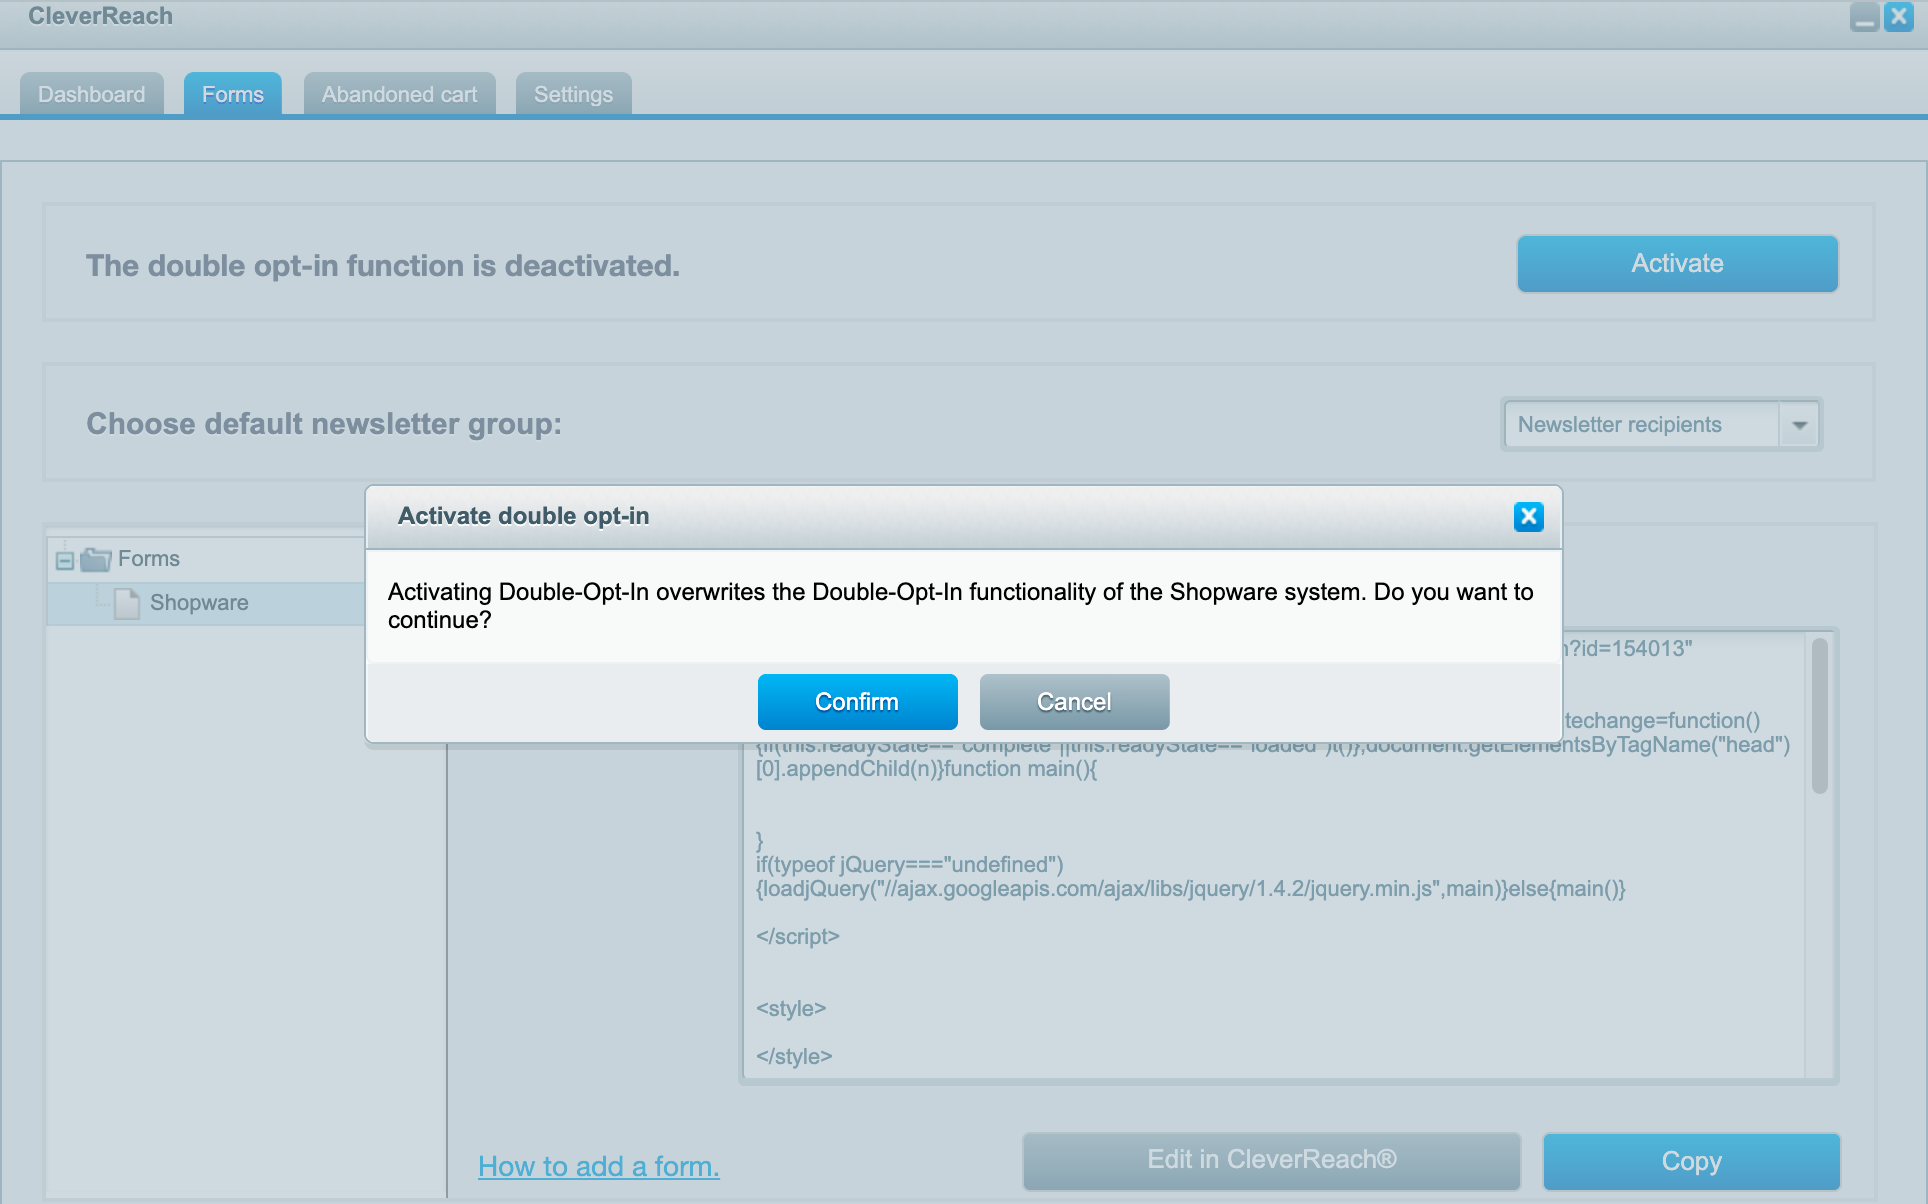Click the Forms folder icon in tree
This screenshot has height=1204, width=1928.
tap(96, 559)
